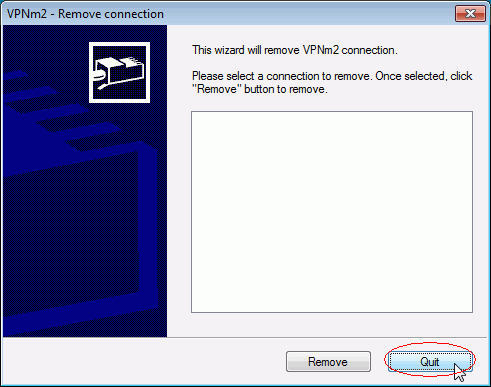Click the top row of the connection list
This screenshot has width=491, height=387.
coord(332,117)
